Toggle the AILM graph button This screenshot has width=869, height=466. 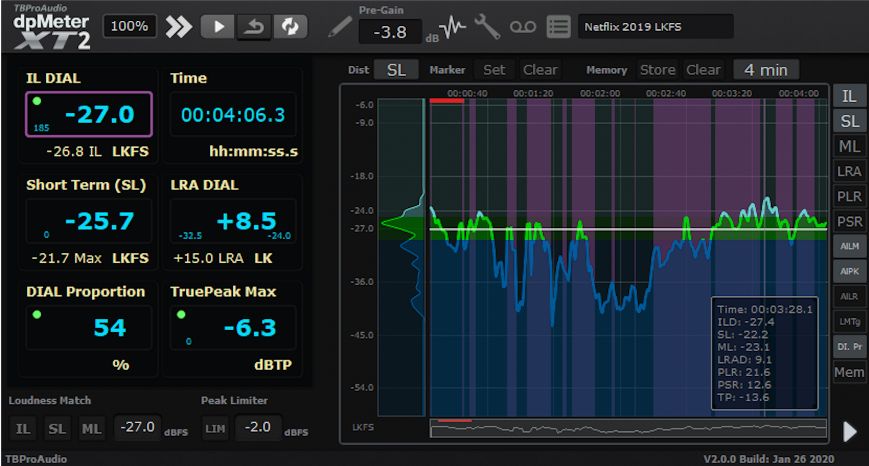[x=849, y=247]
